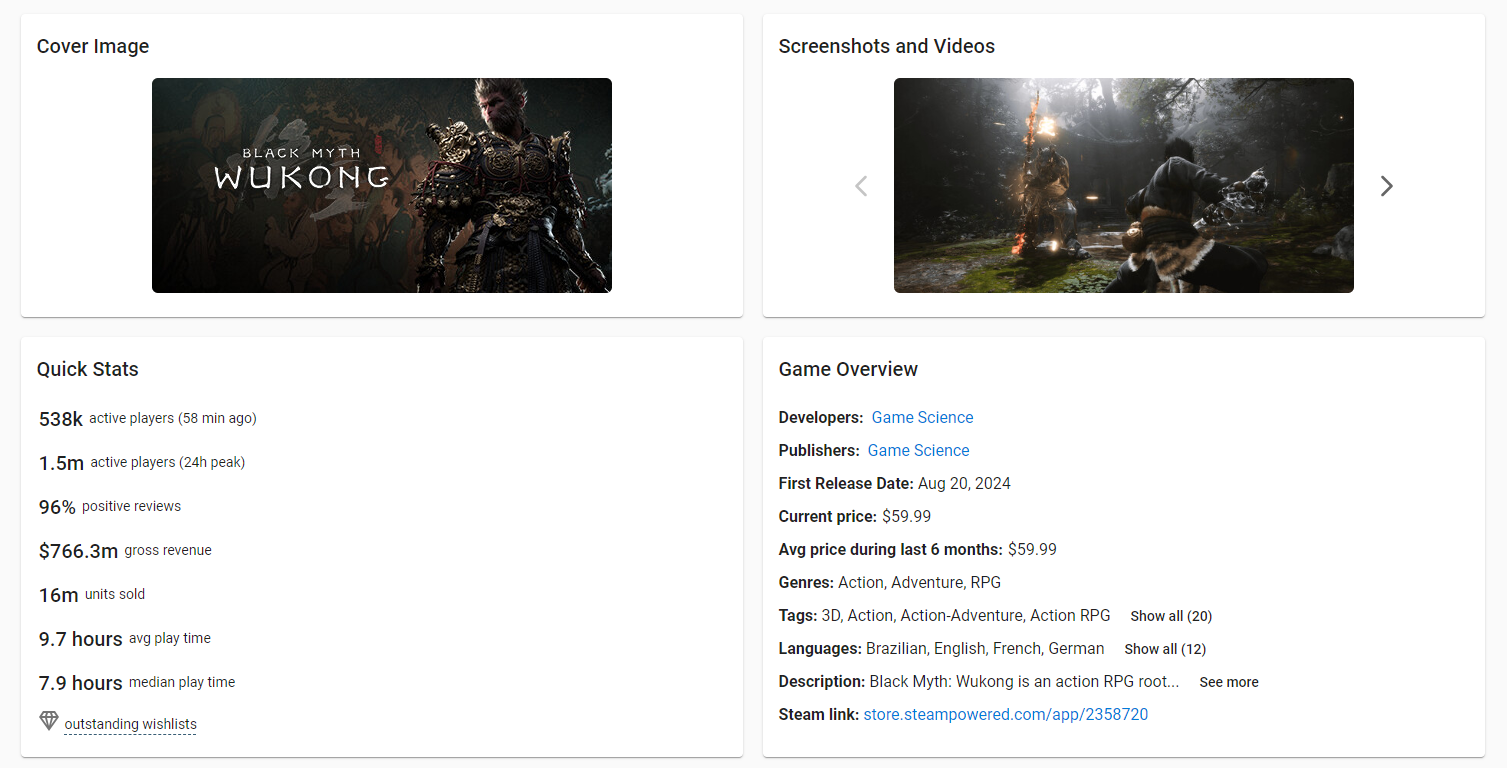The image size is (1507, 768).
Task: Go to the previous screenshot with the left chevron
Action: (x=861, y=186)
